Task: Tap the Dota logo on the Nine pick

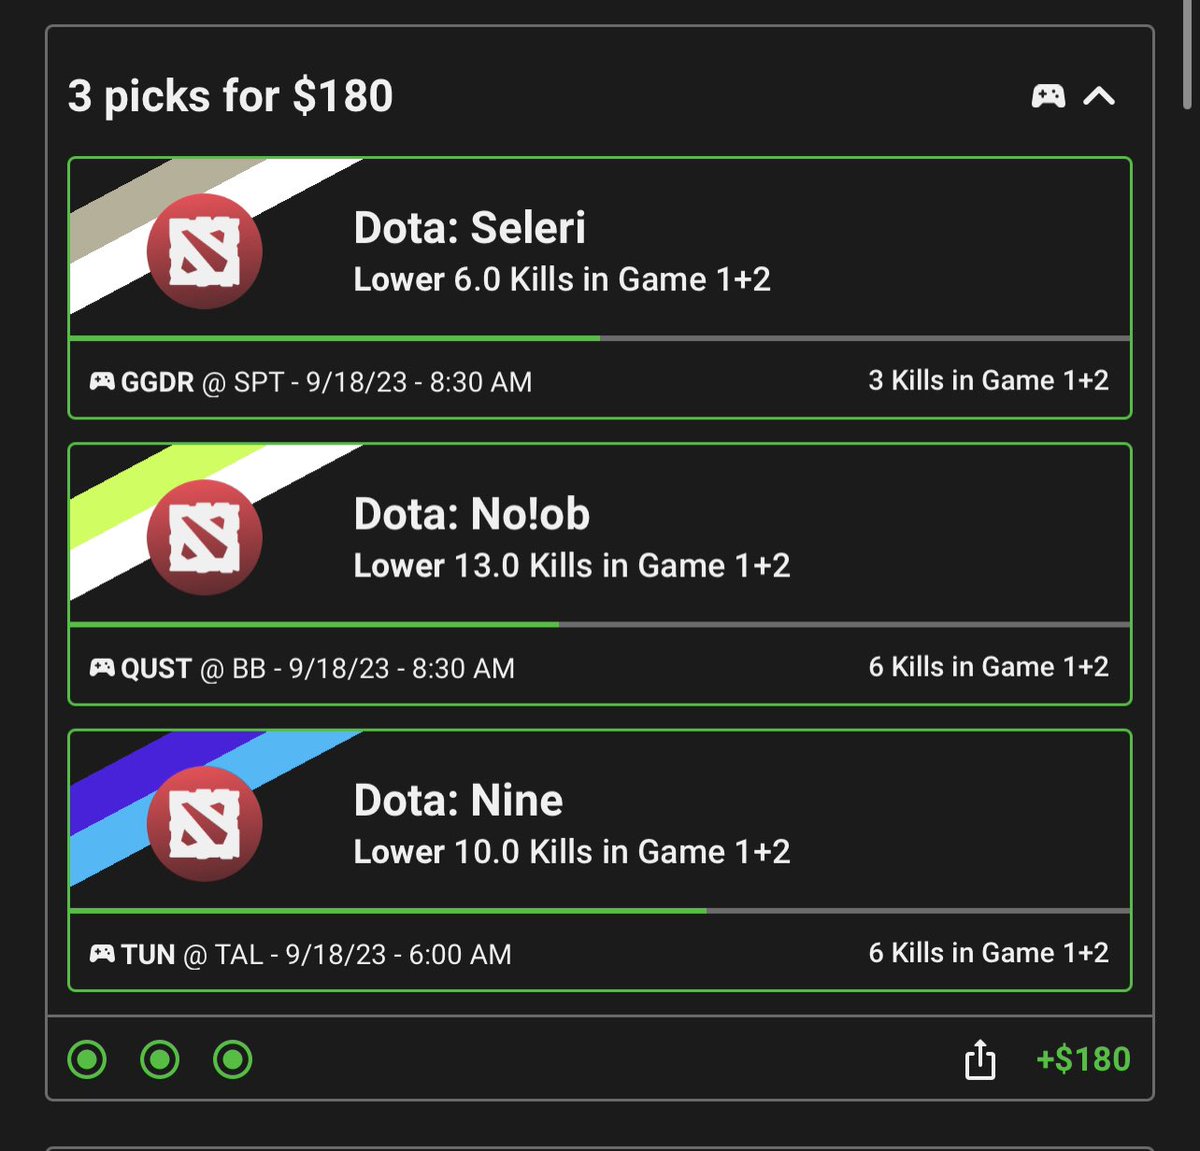Action: 205,824
